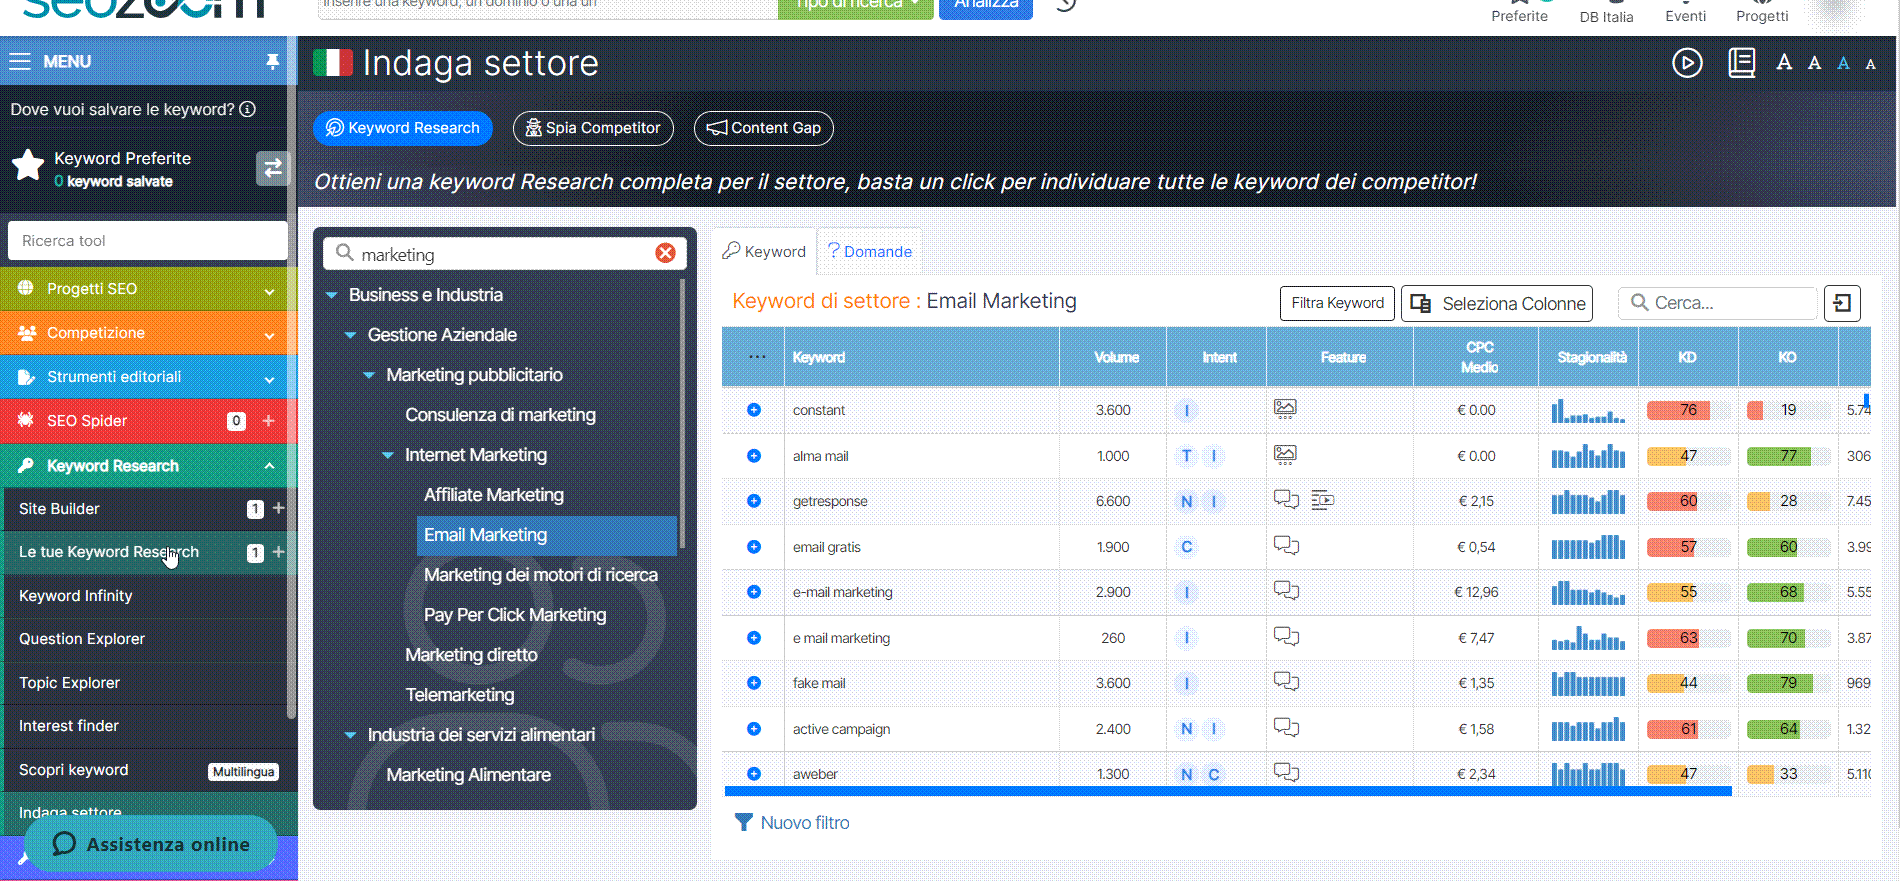Screen dimensions: 1900x881
Task: Sort table by the Volume column header
Action: pos(1113,357)
